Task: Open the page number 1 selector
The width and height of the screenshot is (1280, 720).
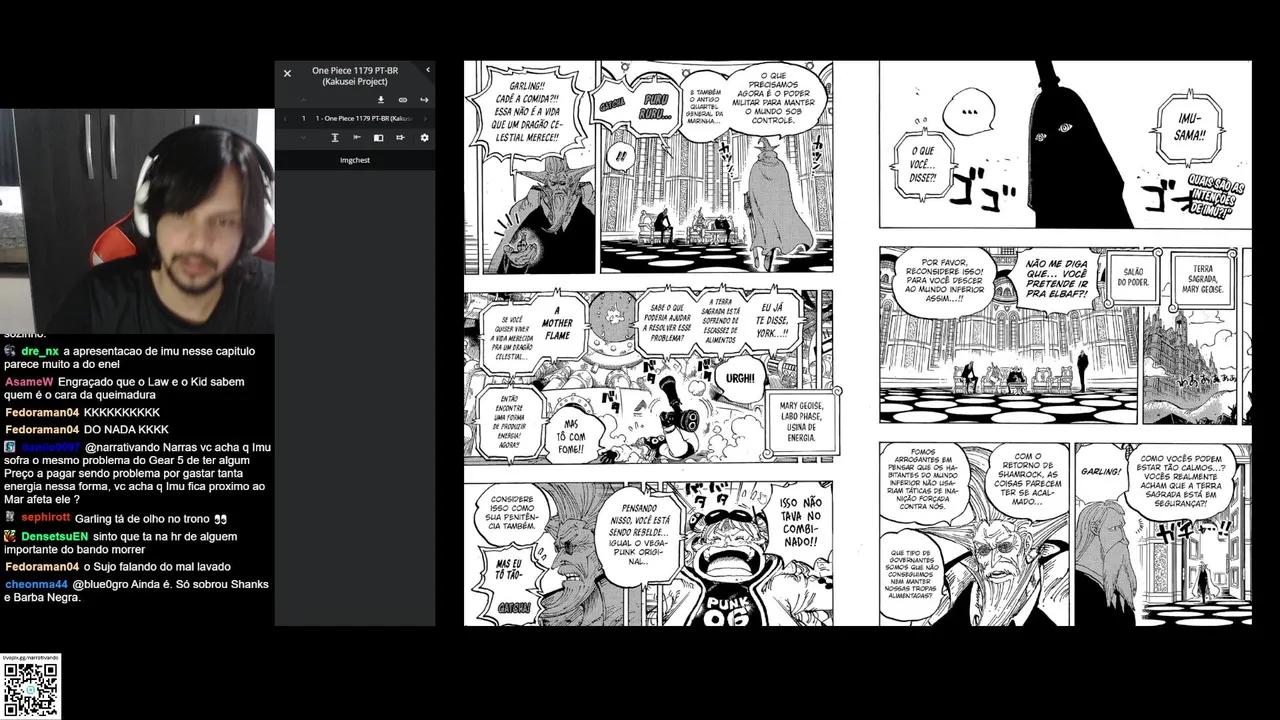Action: [304, 118]
